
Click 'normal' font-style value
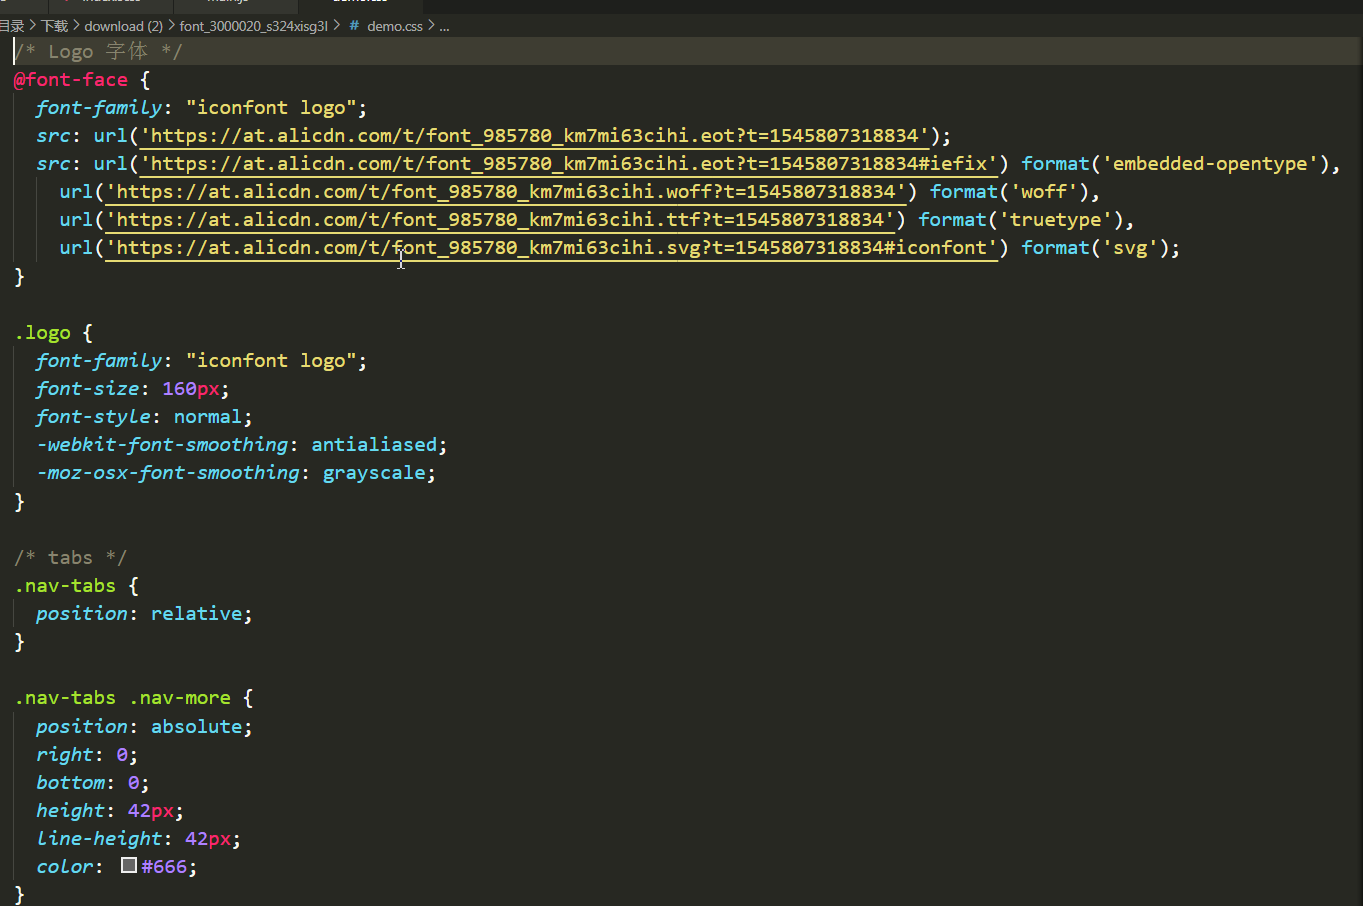click(x=207, y=417)
